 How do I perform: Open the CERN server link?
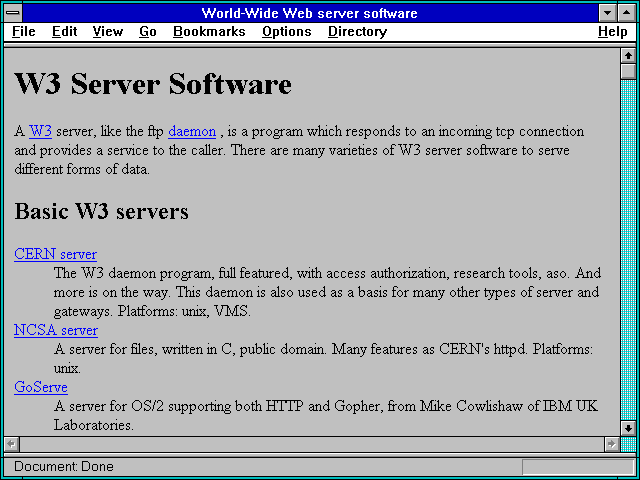coord(56,254)
